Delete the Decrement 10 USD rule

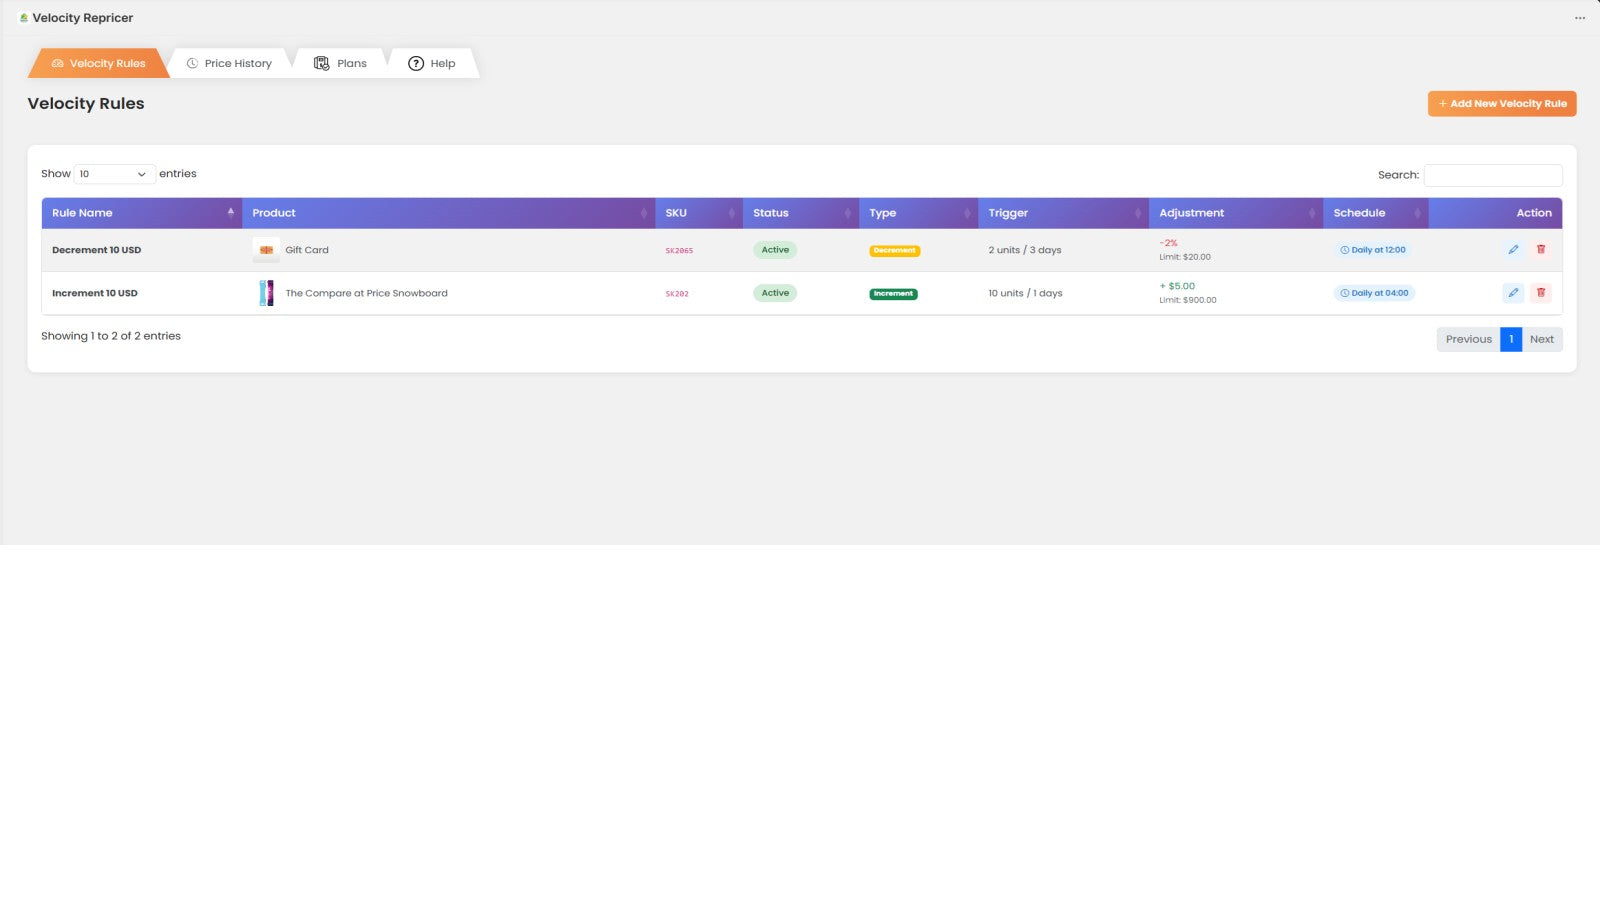1541,250
